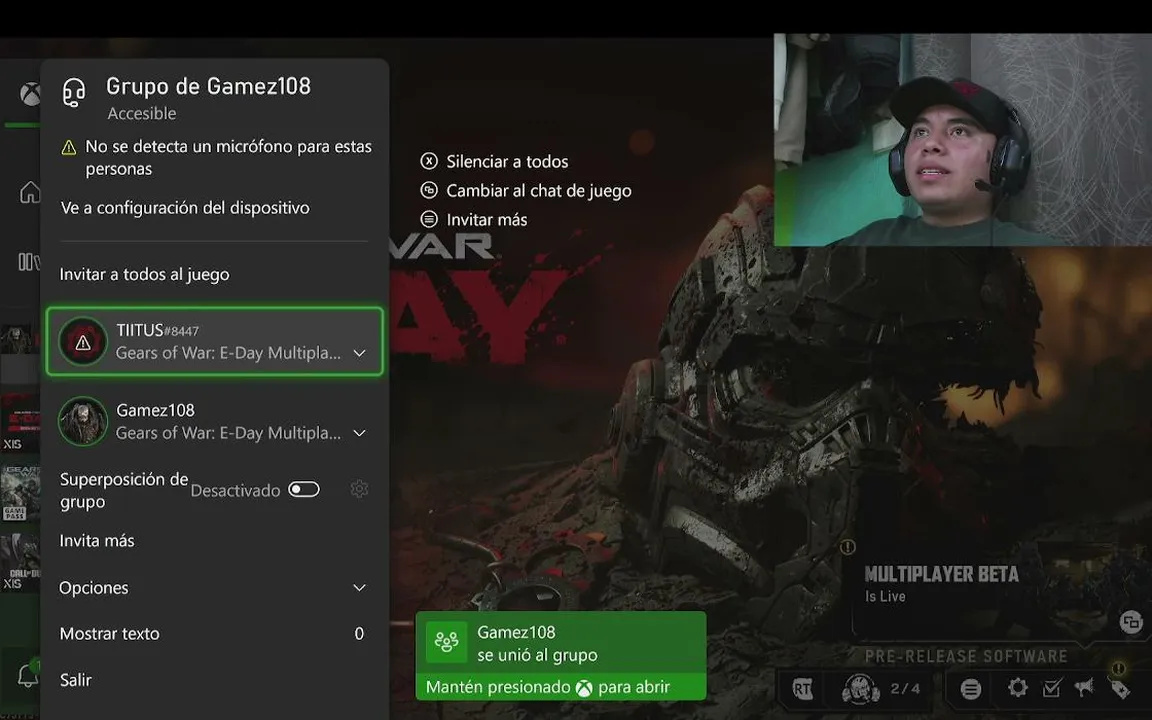Select the Gears Game Pass tile in sidebar

click(x=20, y=493)
